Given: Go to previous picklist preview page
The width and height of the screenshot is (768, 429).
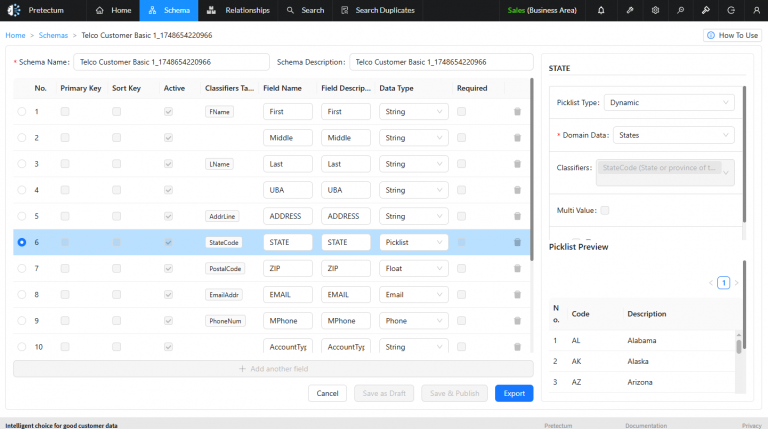Looking at the screenshot, I should (x=711, y=283).
